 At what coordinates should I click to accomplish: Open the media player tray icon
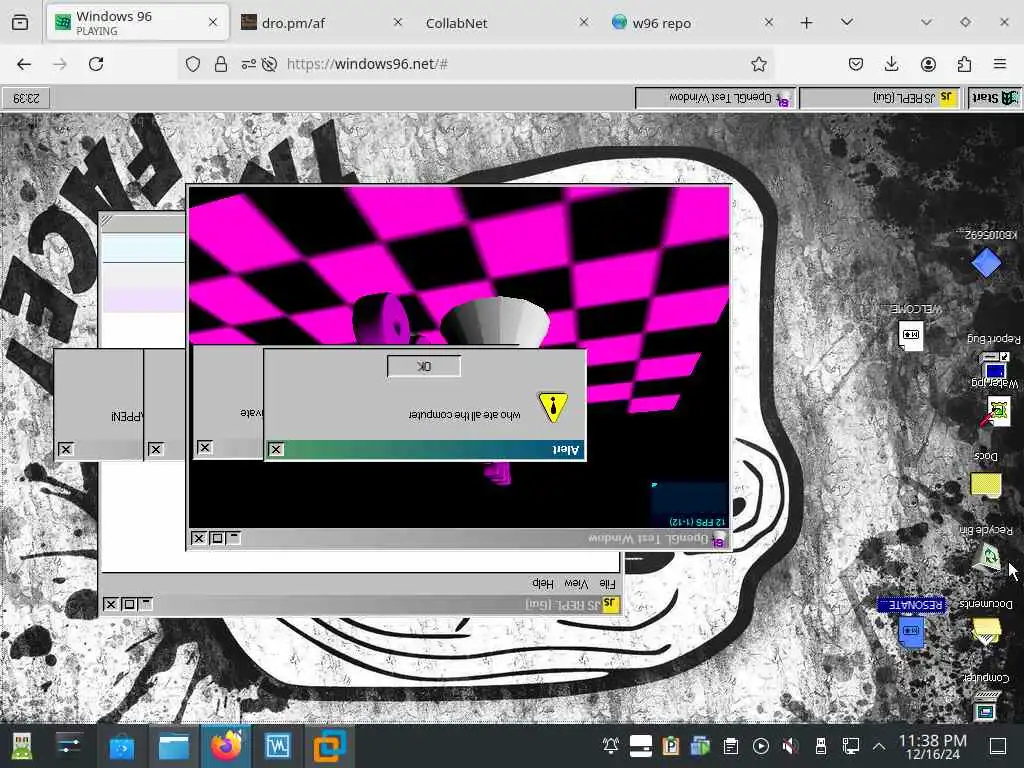761,746
